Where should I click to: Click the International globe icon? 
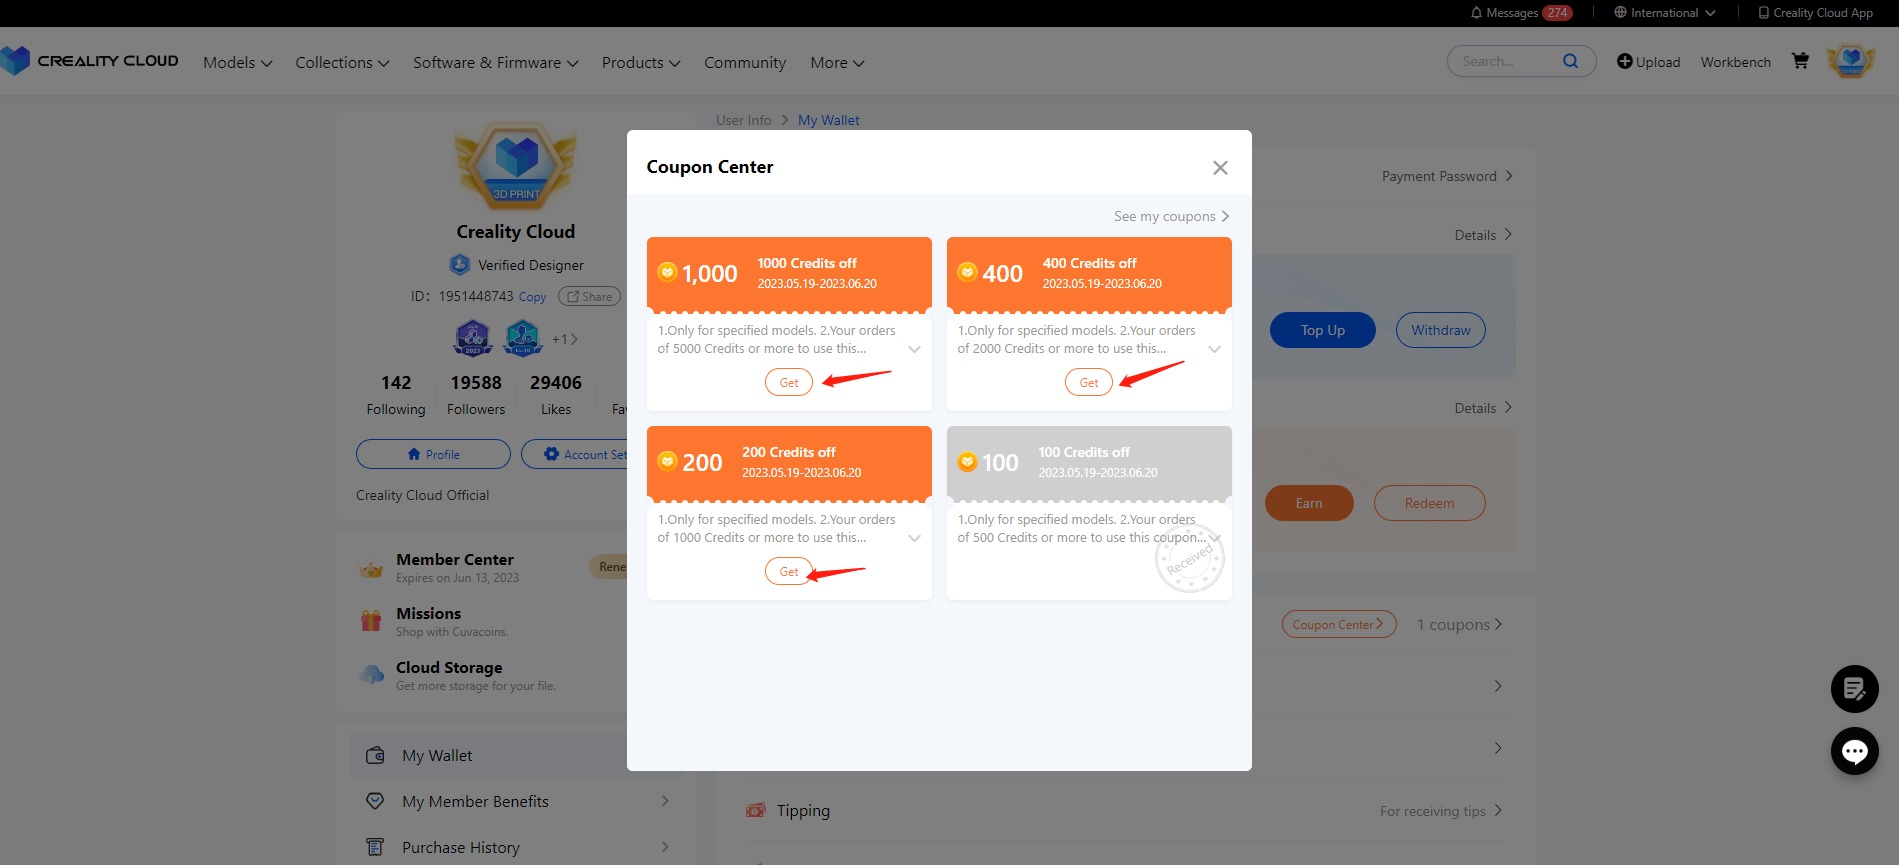[x=1620, y=13]
